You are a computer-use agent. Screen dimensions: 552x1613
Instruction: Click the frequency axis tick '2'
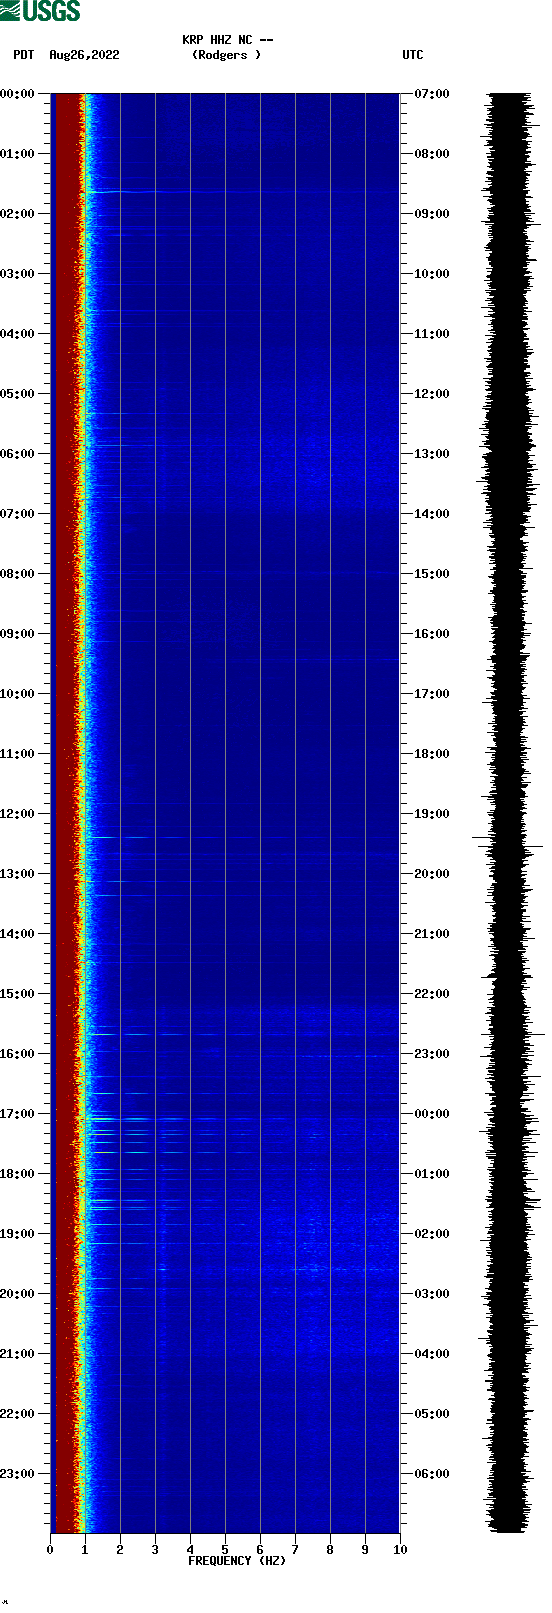(x=120, y=1550)
